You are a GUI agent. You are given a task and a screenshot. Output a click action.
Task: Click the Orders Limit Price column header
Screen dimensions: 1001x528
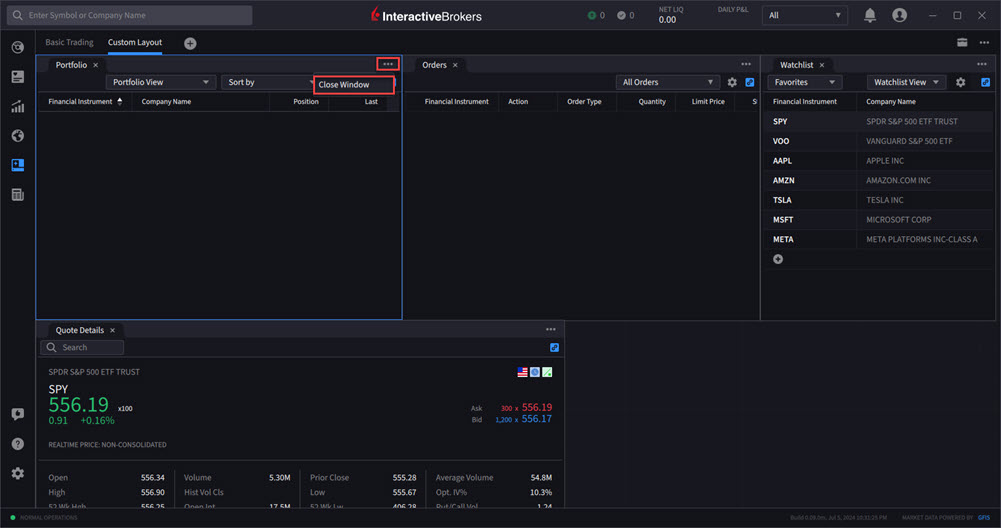(x=708, y=102)
